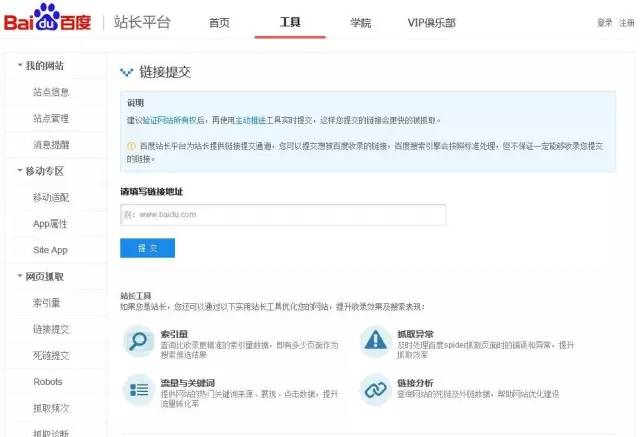Viewport: 640px width, 437px height.
Task: Open 抓取频次 in the sidebar
Action: (x=51, y=408)
